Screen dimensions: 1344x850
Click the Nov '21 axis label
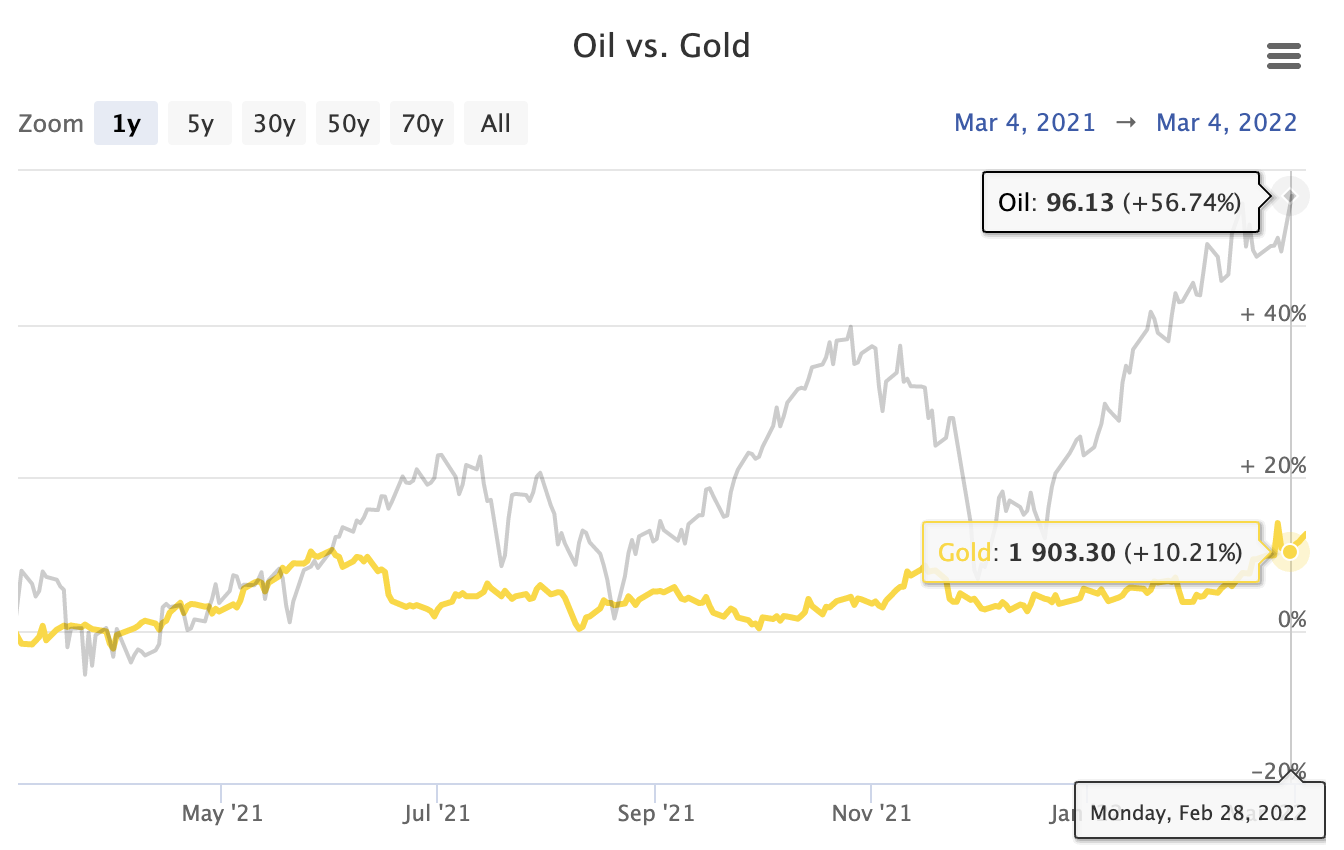click(x=870, y=813)
